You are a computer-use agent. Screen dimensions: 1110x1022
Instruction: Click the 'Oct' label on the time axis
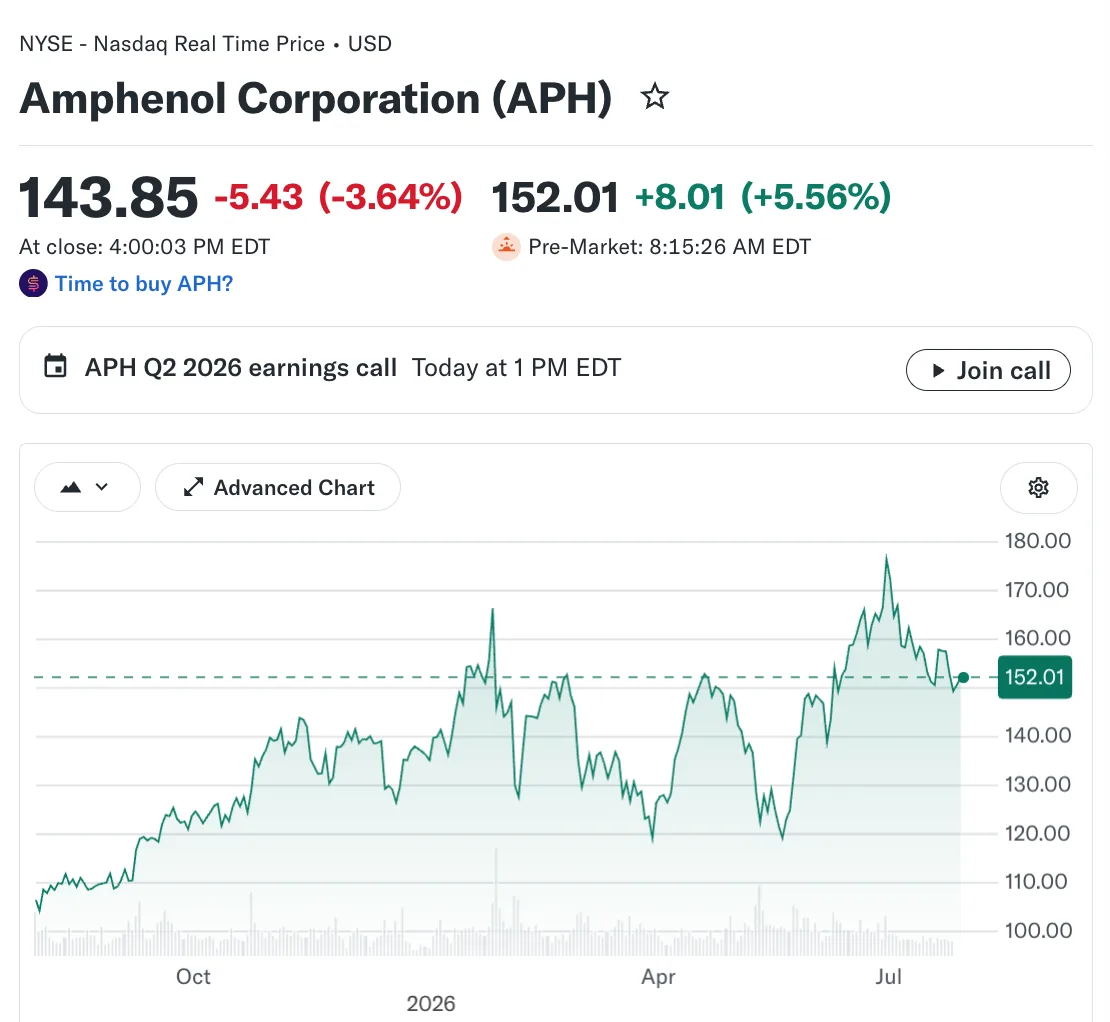pyautogui.click(x=193, y=977)
